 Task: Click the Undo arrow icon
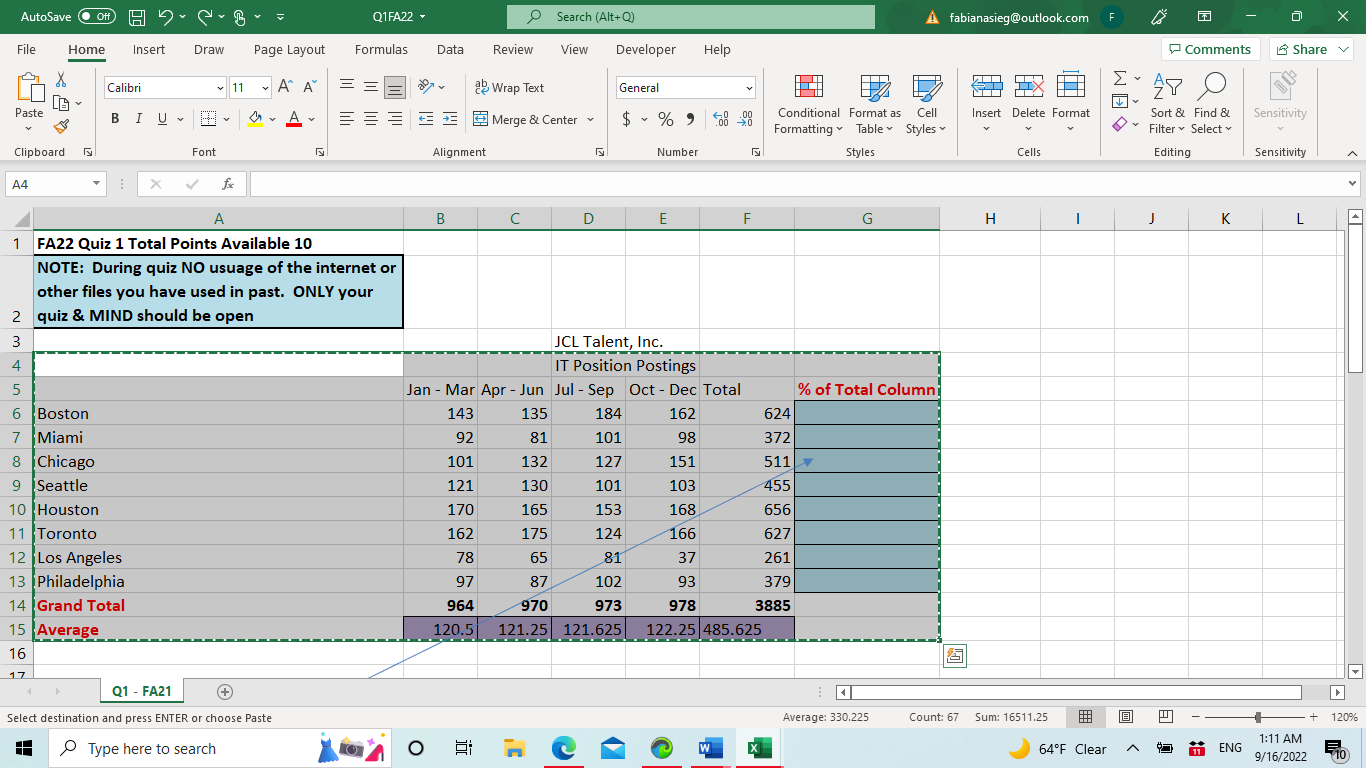coord(166,17)
